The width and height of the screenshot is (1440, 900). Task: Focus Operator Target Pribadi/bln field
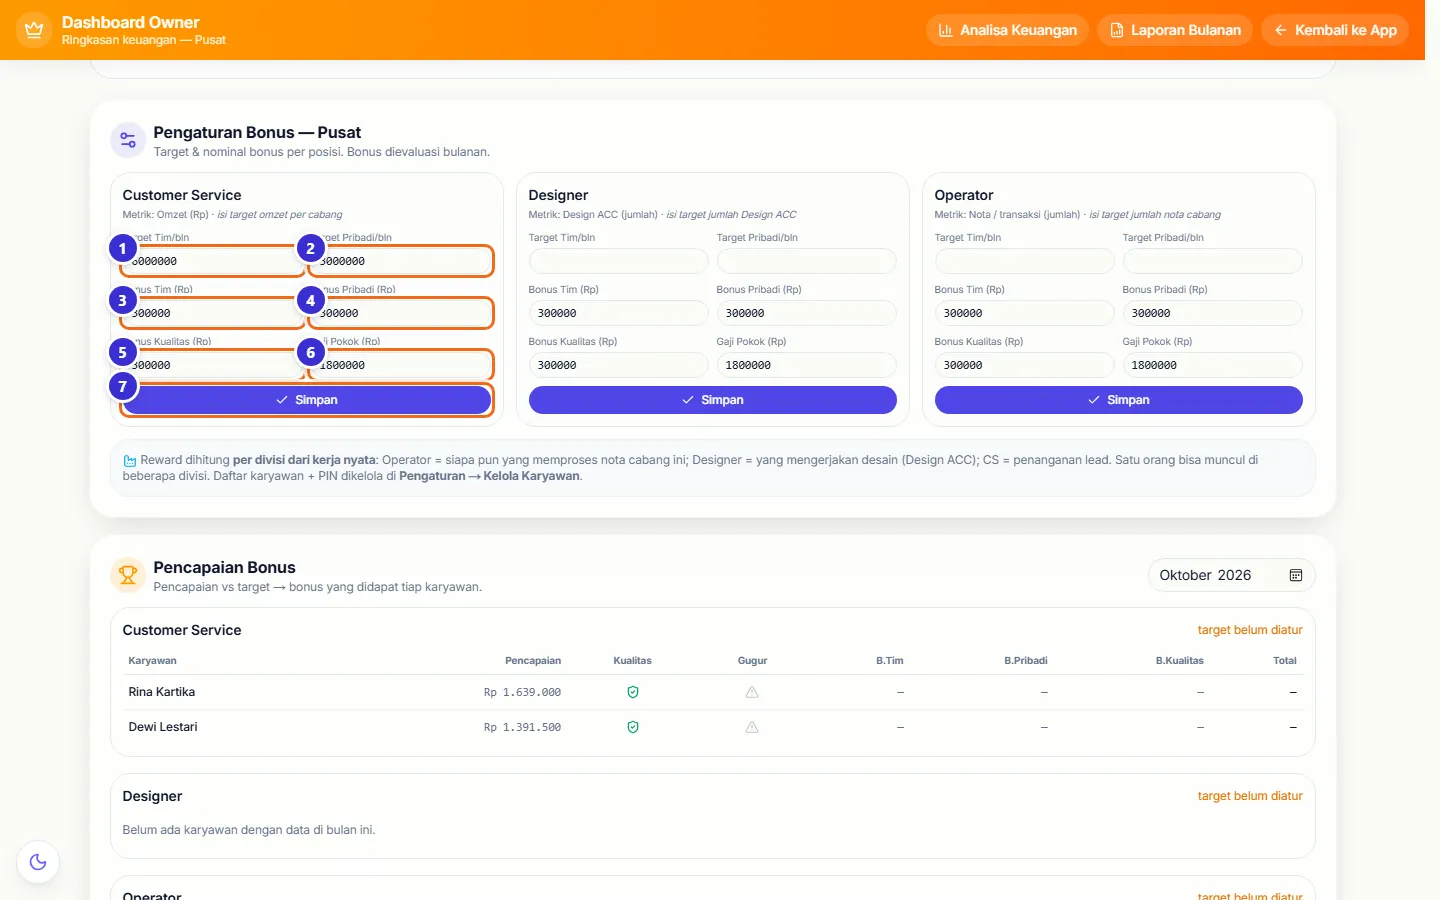click(1212, 261)
